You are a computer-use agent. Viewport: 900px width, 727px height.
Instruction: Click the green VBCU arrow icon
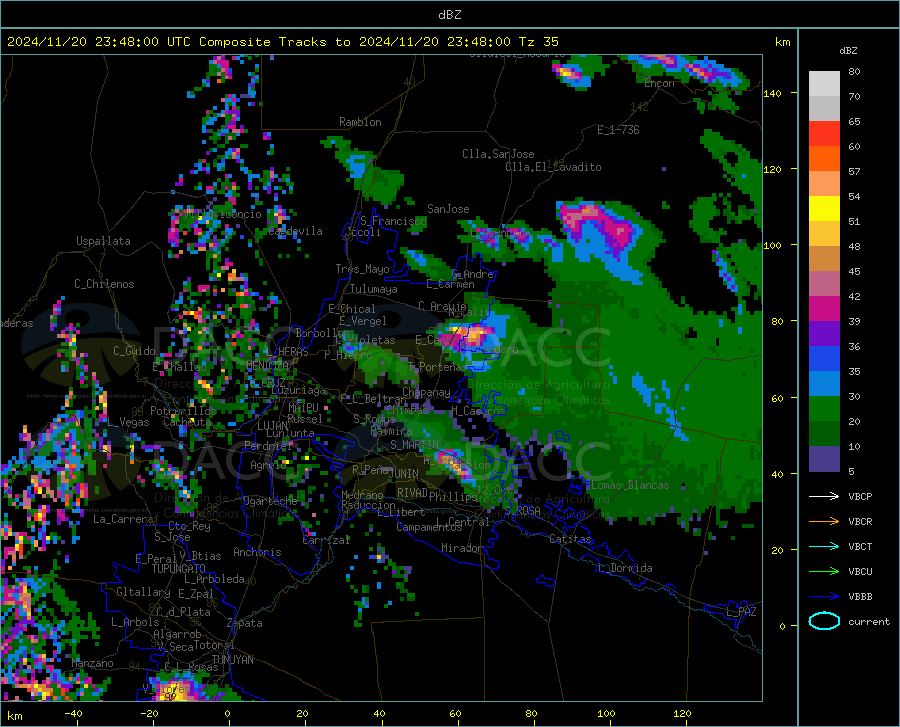pos(824,572)
